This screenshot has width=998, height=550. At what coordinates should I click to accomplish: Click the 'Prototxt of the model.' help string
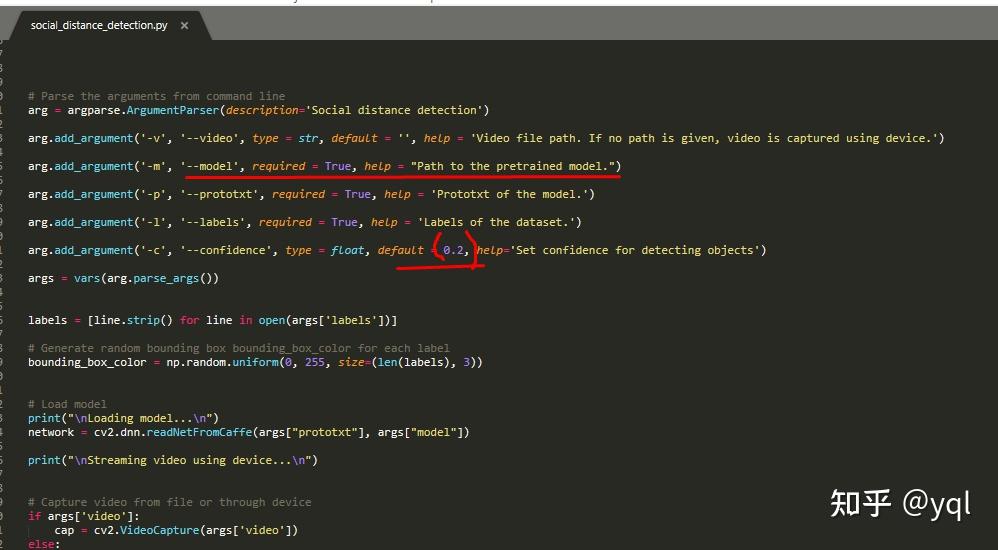pos(510,194)
